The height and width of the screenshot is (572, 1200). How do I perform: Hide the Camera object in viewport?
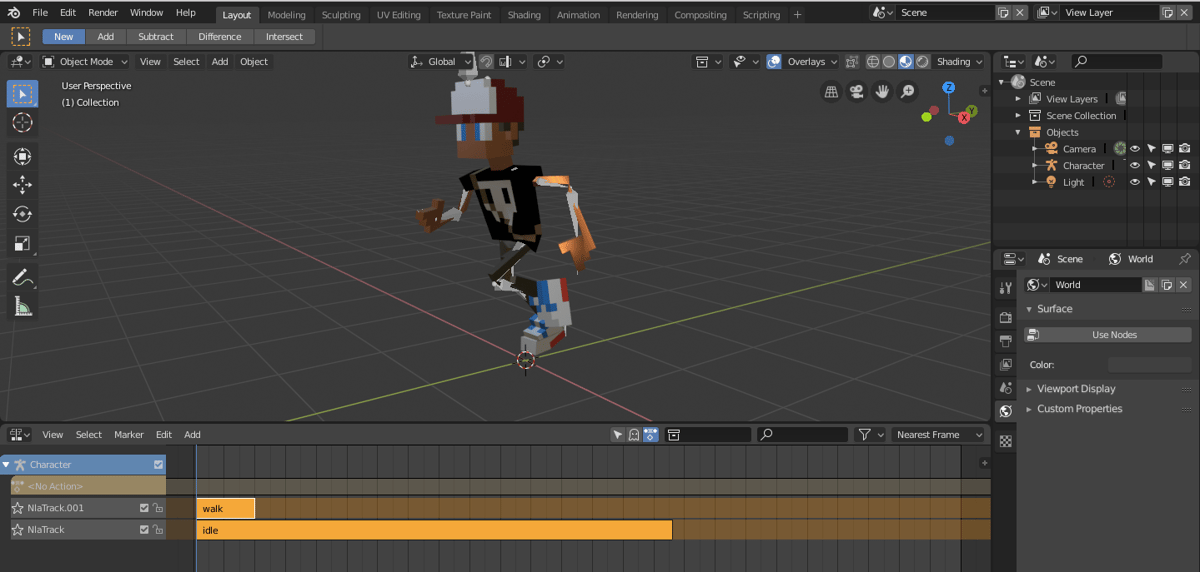[1135, 149]
